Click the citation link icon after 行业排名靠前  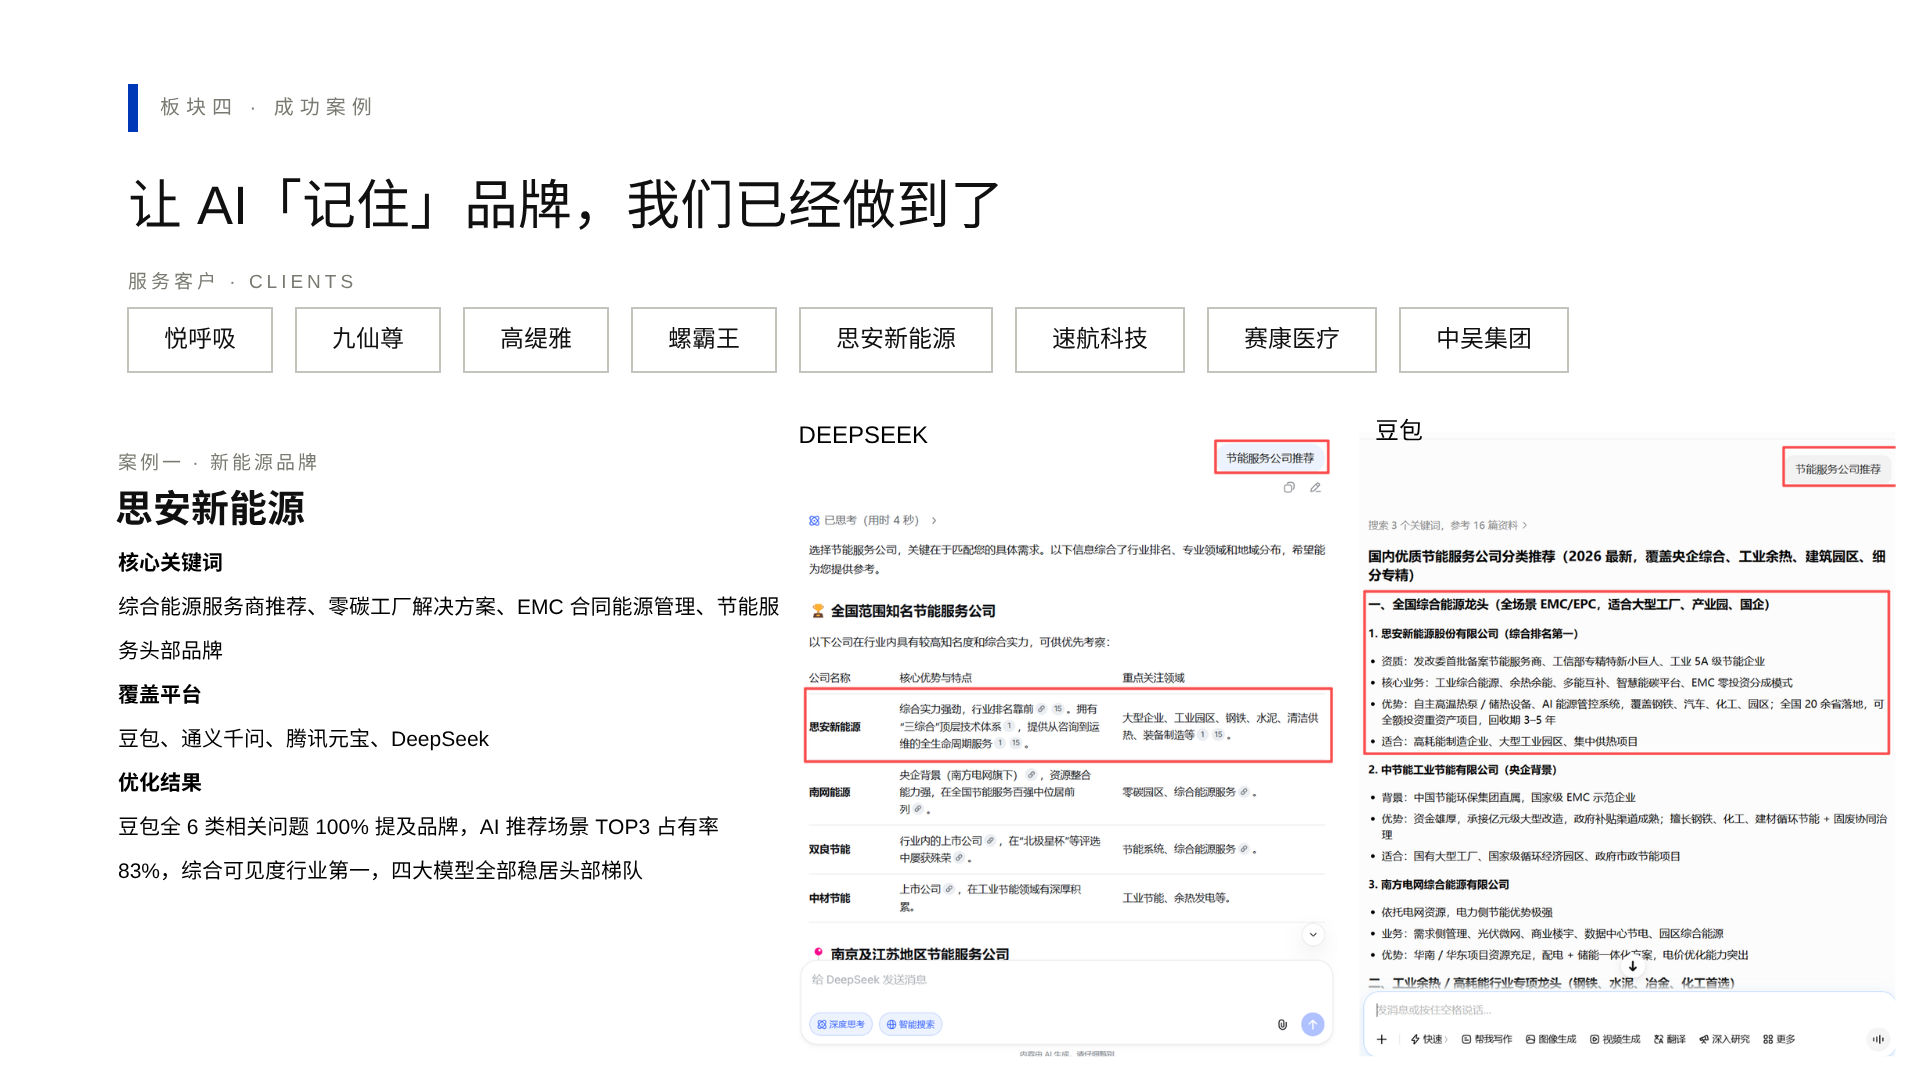pos(1041,709)
